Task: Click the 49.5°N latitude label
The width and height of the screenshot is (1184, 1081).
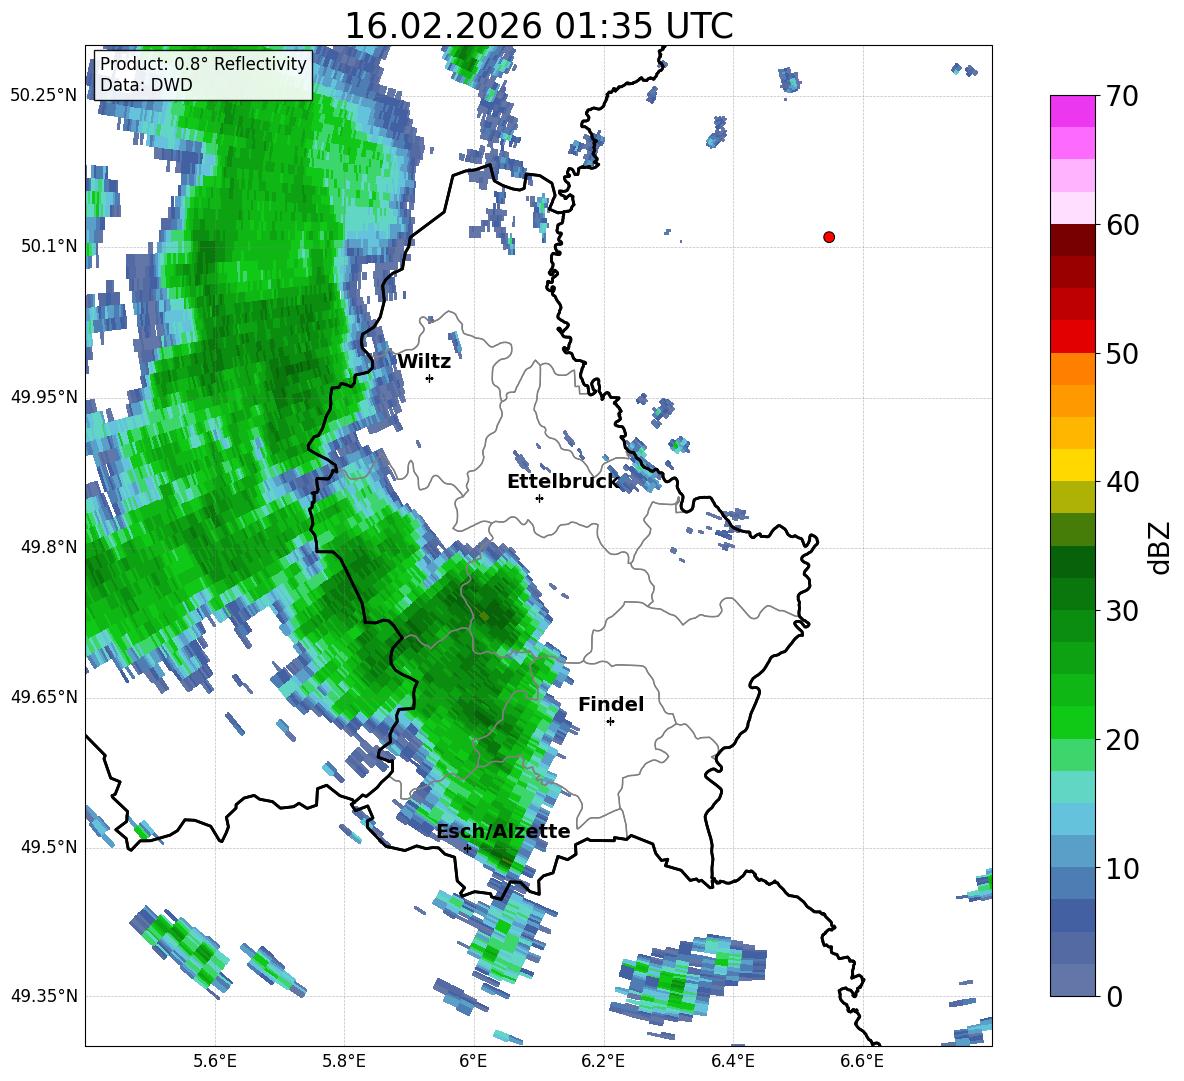Action: tap(49, 847)
